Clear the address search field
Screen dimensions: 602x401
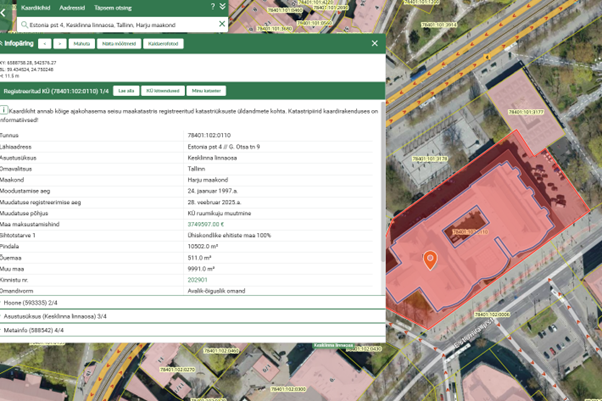pos(221,24)
